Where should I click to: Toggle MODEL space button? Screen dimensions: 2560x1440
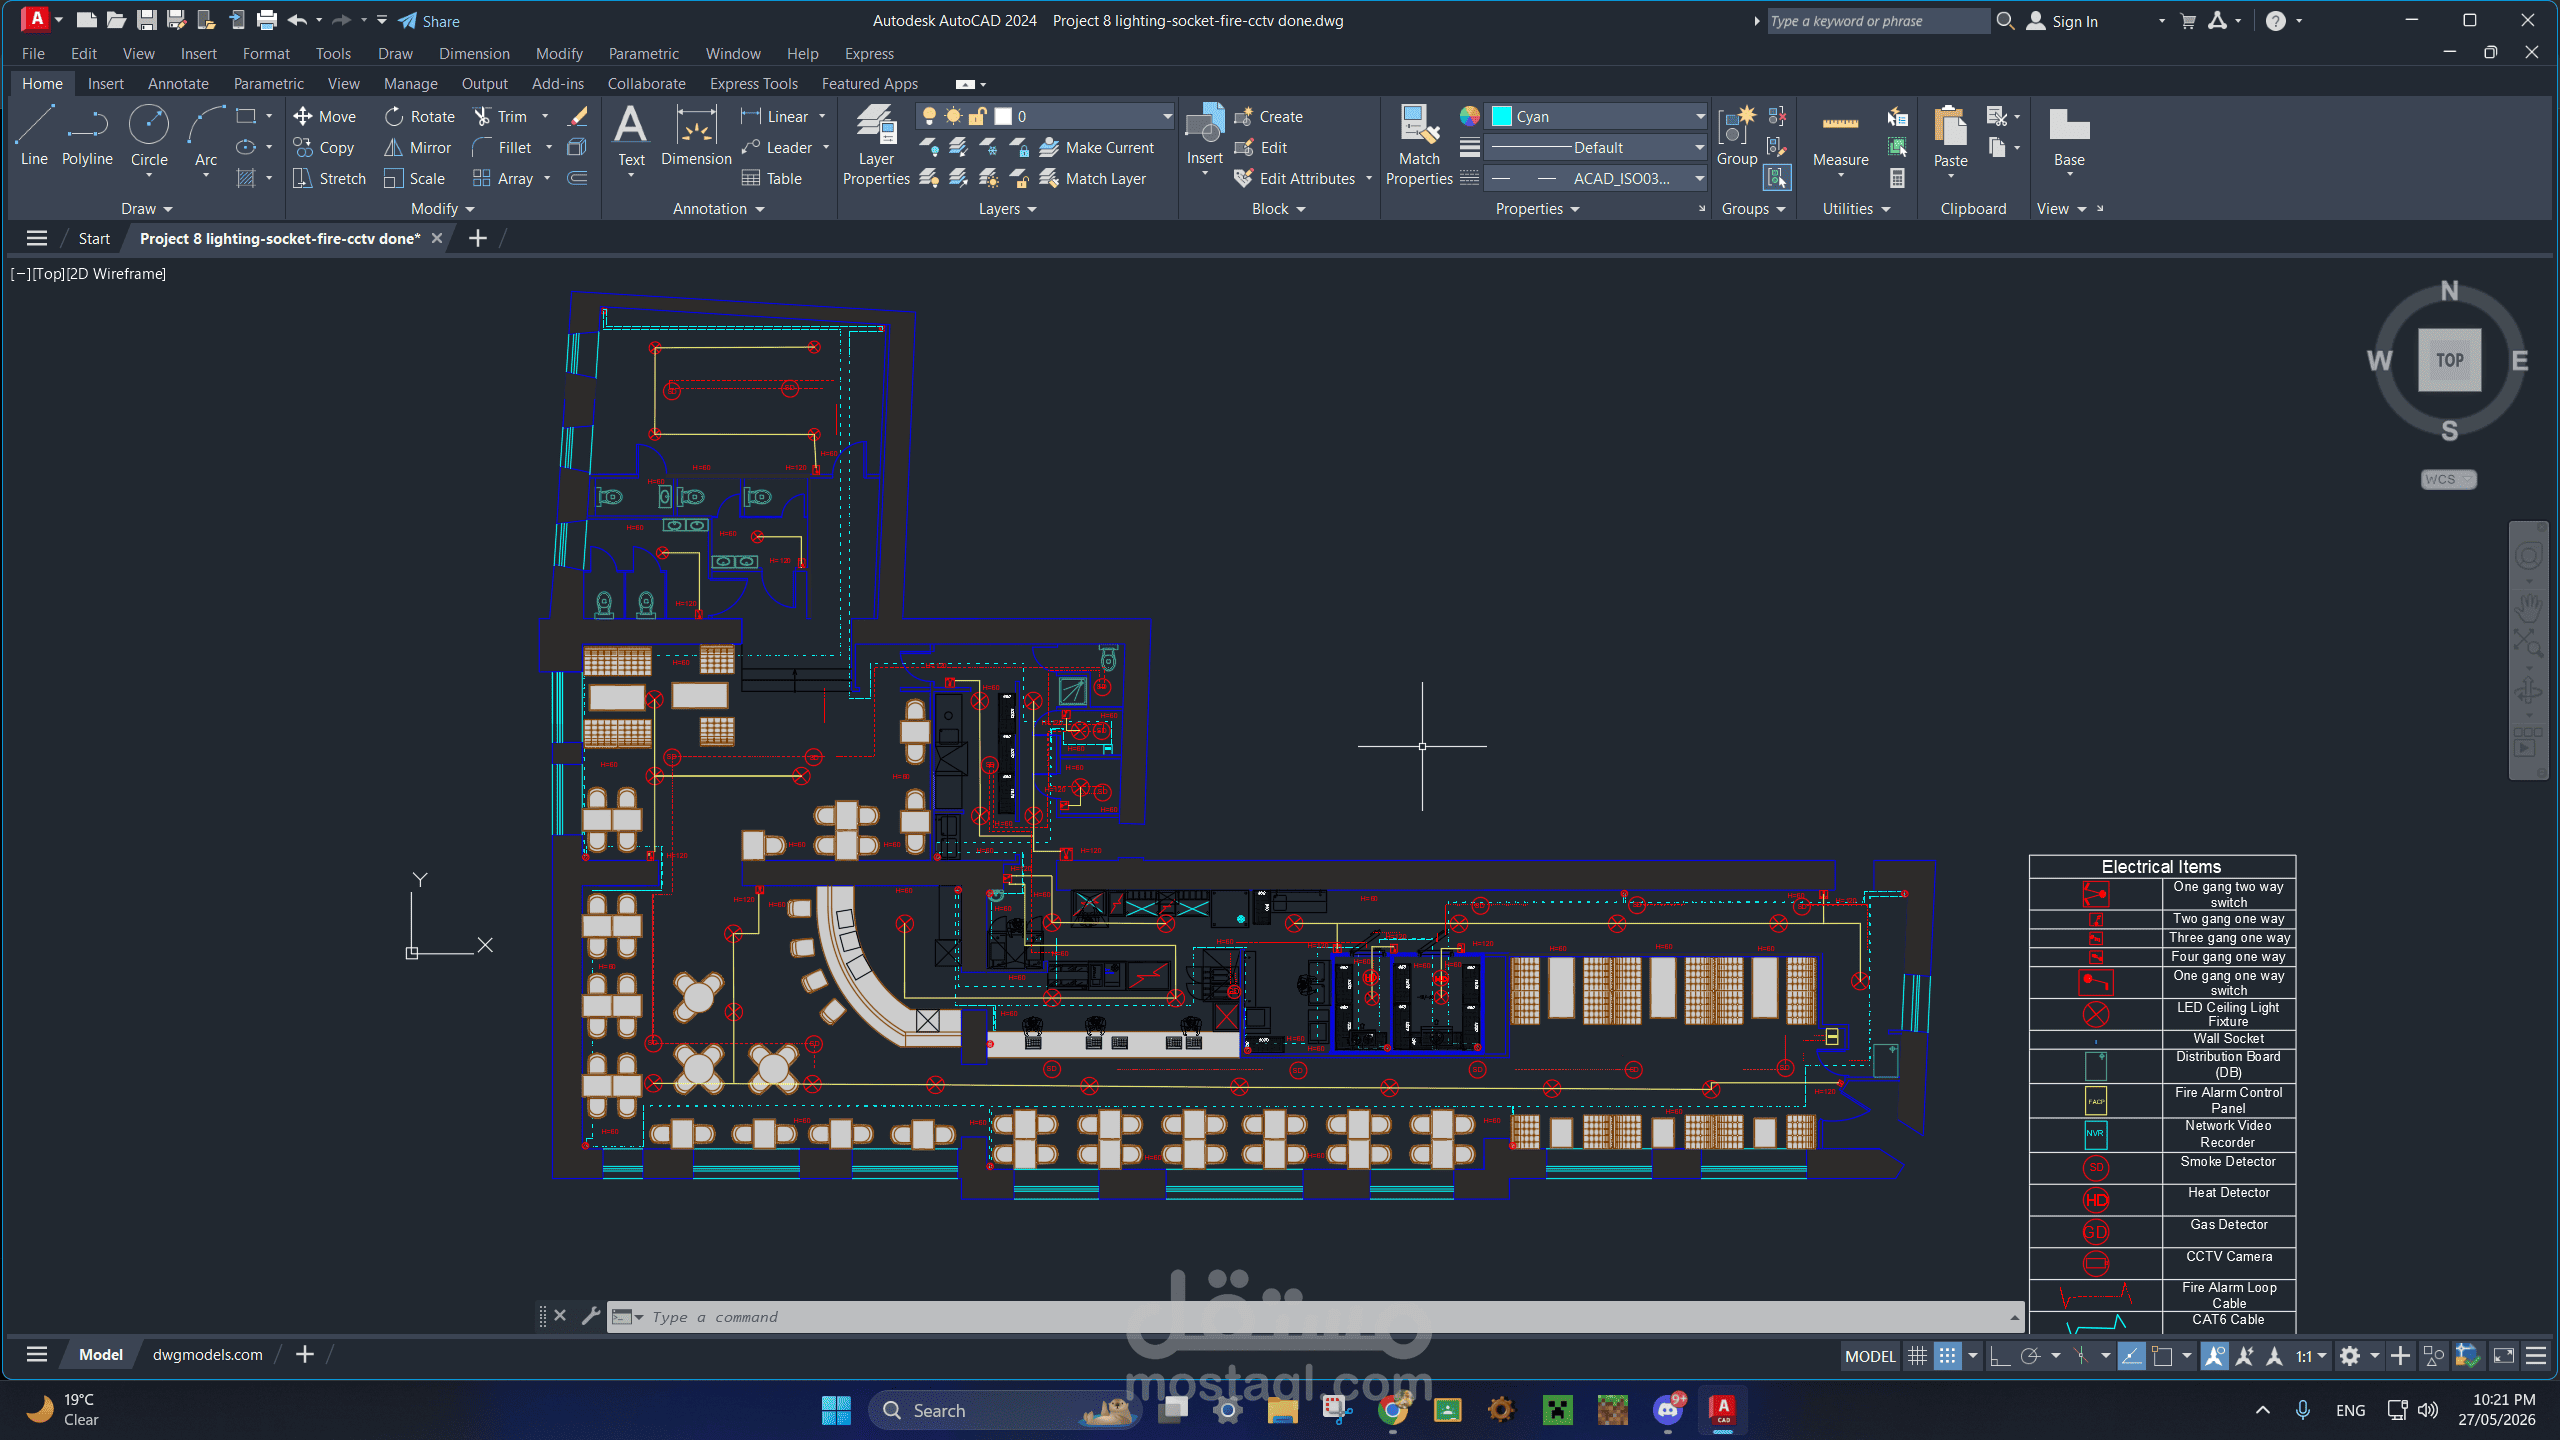(x=1870, y=1356)
